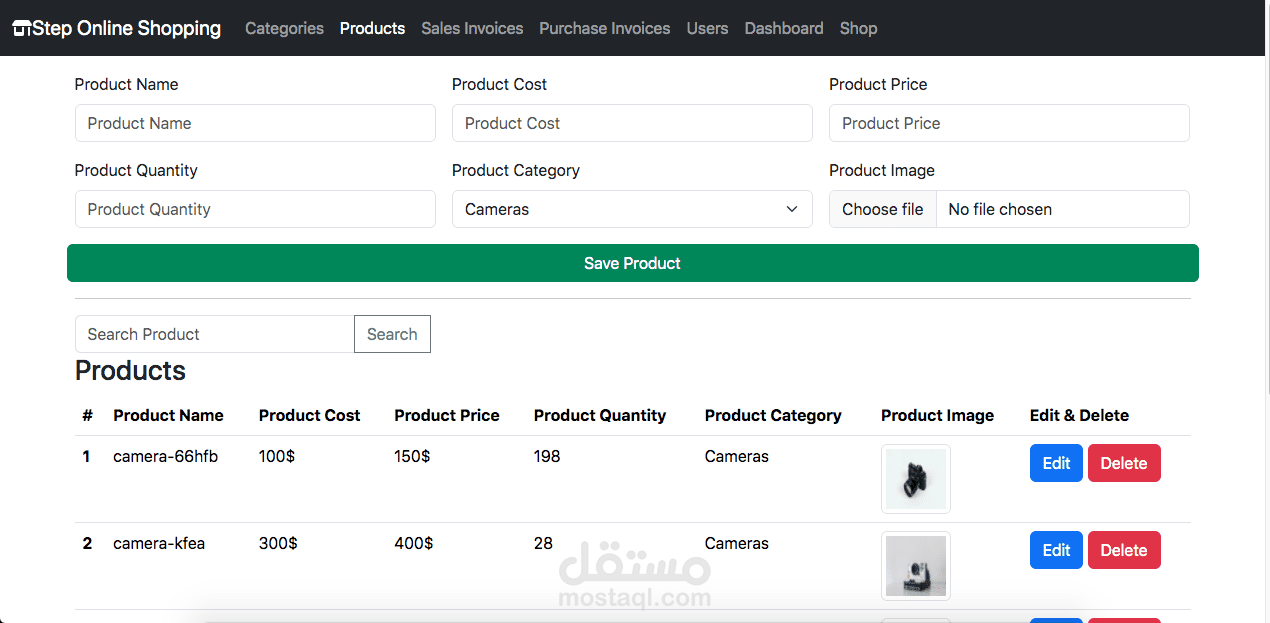Expand the Product Category dropdown
Image resolution: width=1270 pixels, height=623 pixels.
[x=632, y=209]
